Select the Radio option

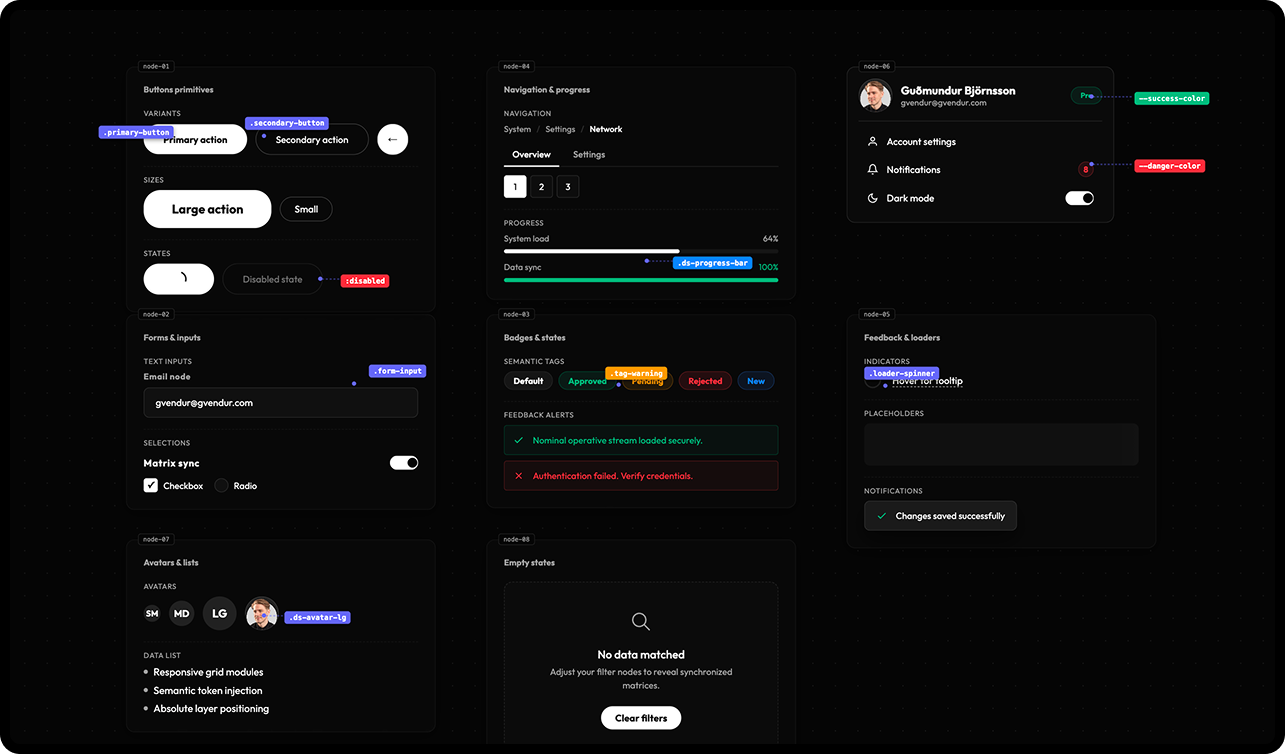(221, 486)
